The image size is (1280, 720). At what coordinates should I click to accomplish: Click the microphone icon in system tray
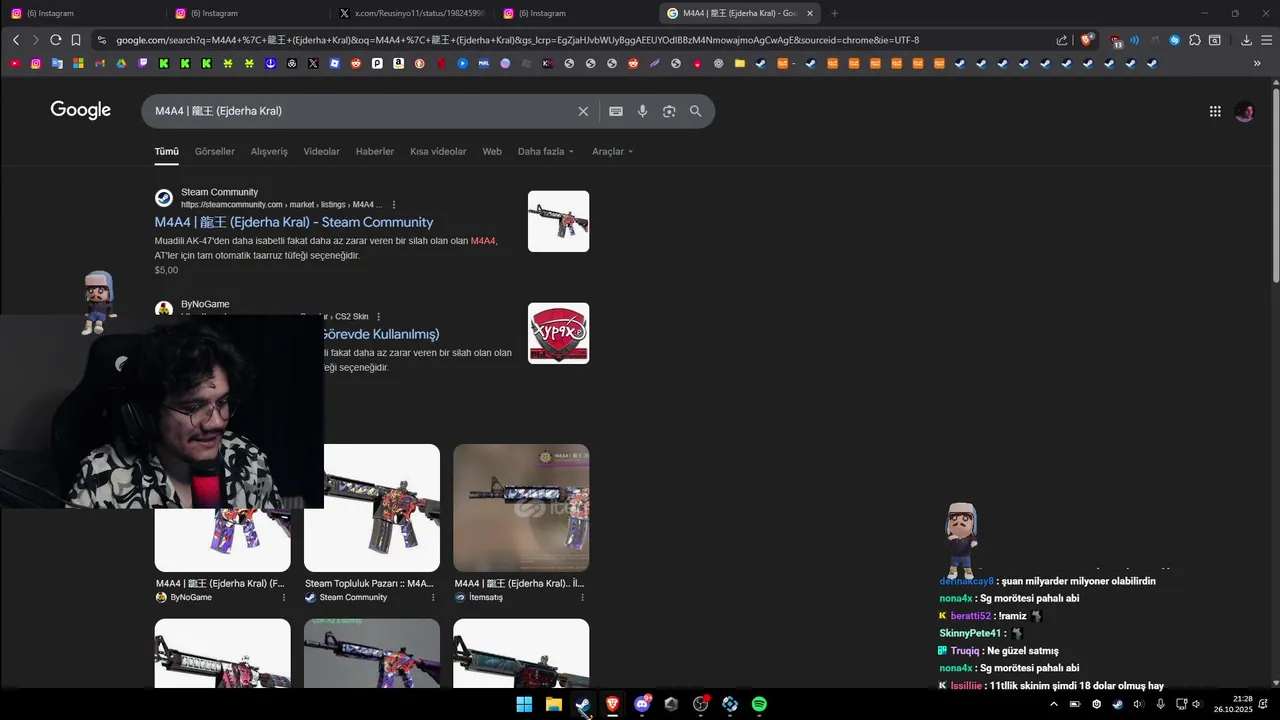(1160, 704)
